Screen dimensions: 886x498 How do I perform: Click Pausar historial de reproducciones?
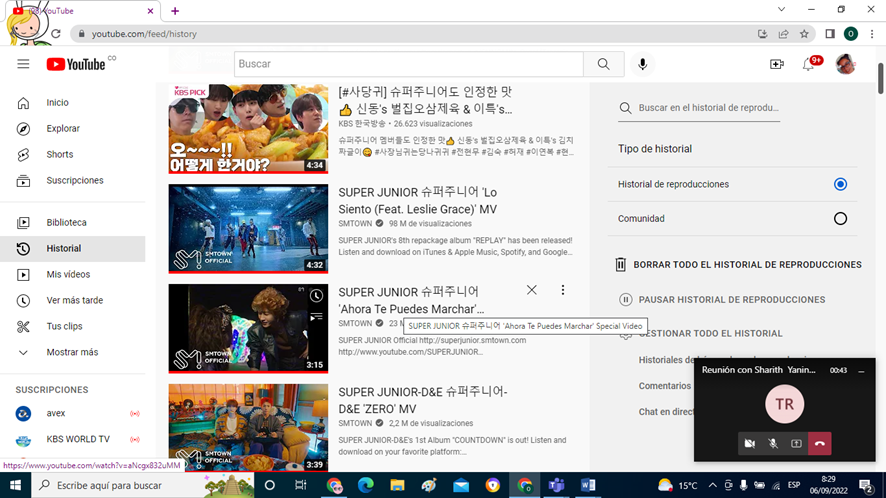pos(722,300)
